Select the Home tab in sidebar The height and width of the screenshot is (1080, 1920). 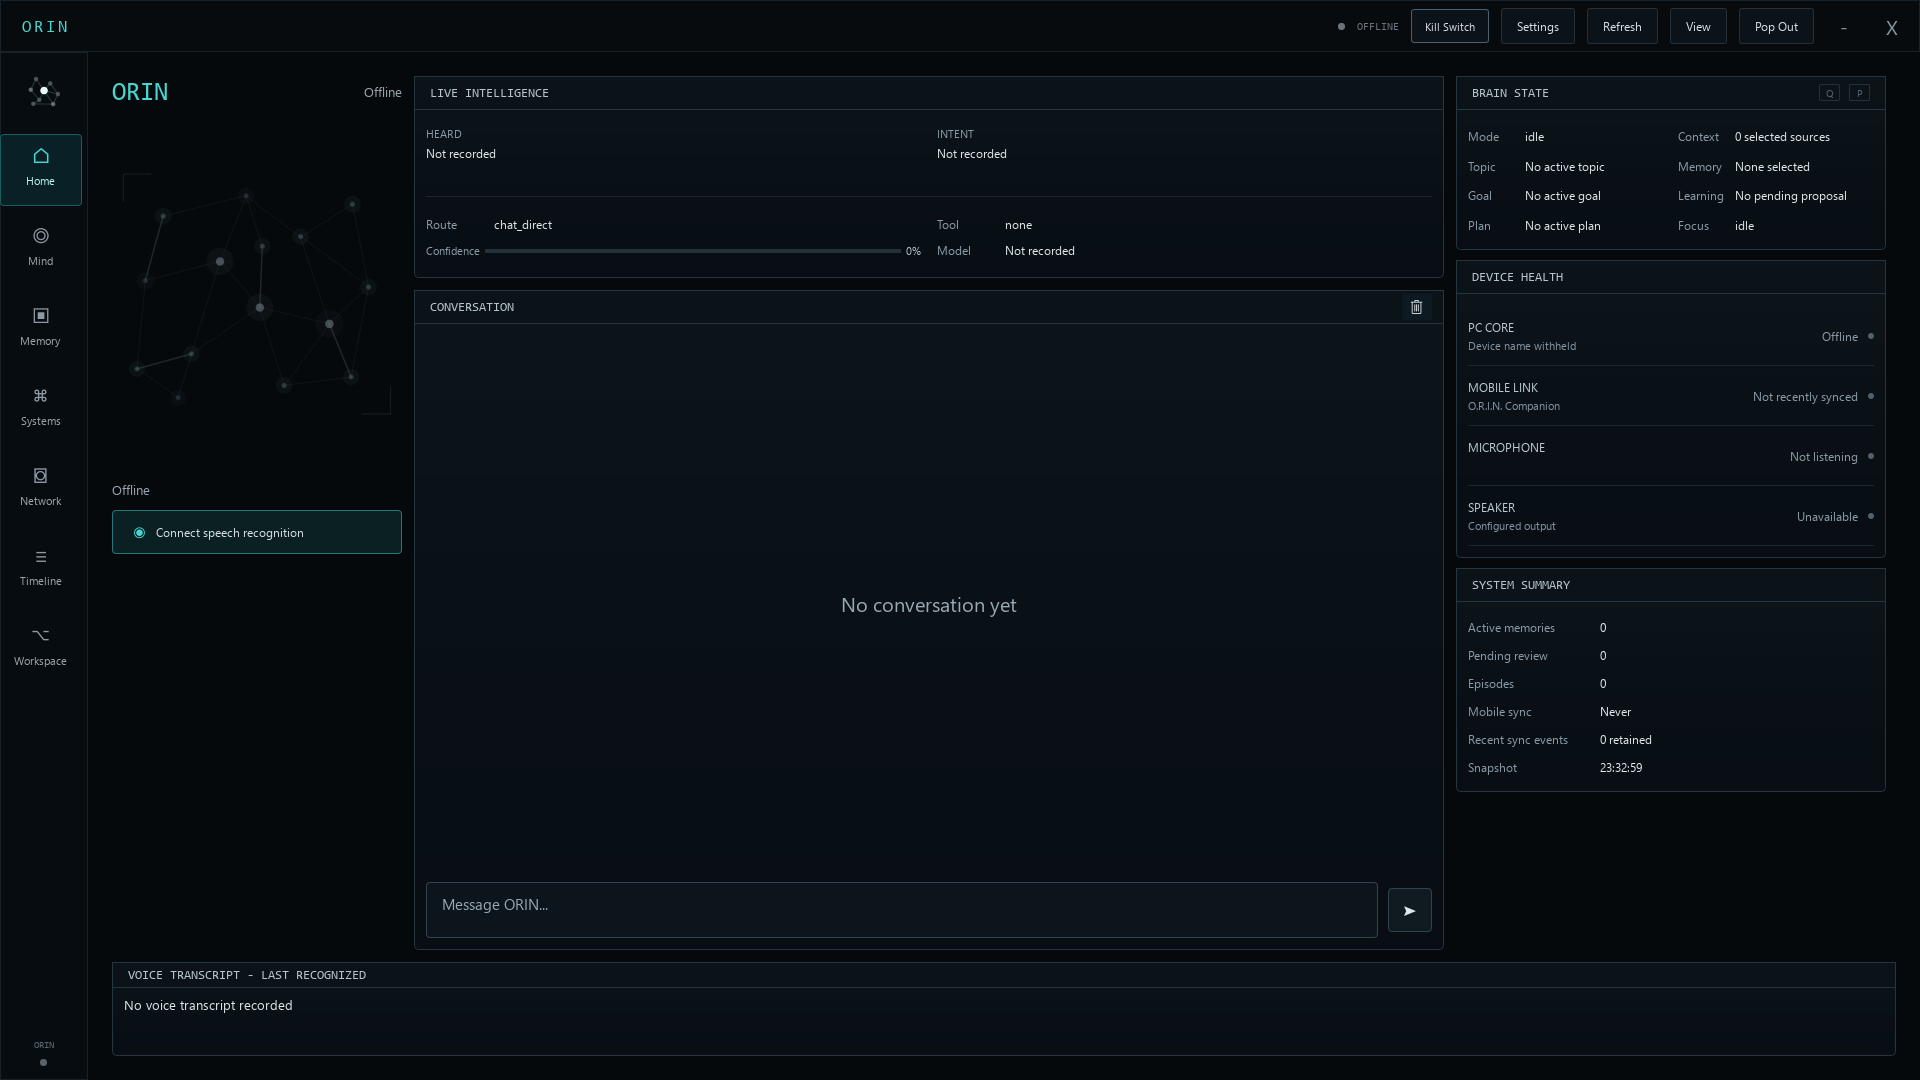tap(41, 170)
